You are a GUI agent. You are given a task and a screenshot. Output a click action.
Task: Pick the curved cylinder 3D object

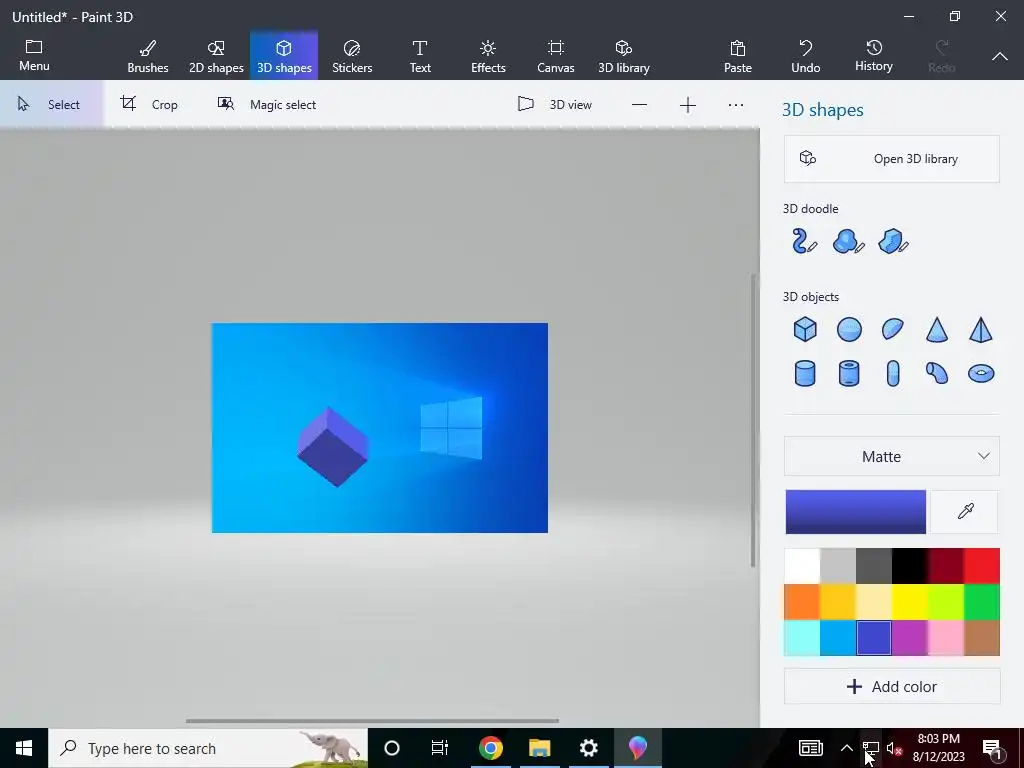point(937,374)
